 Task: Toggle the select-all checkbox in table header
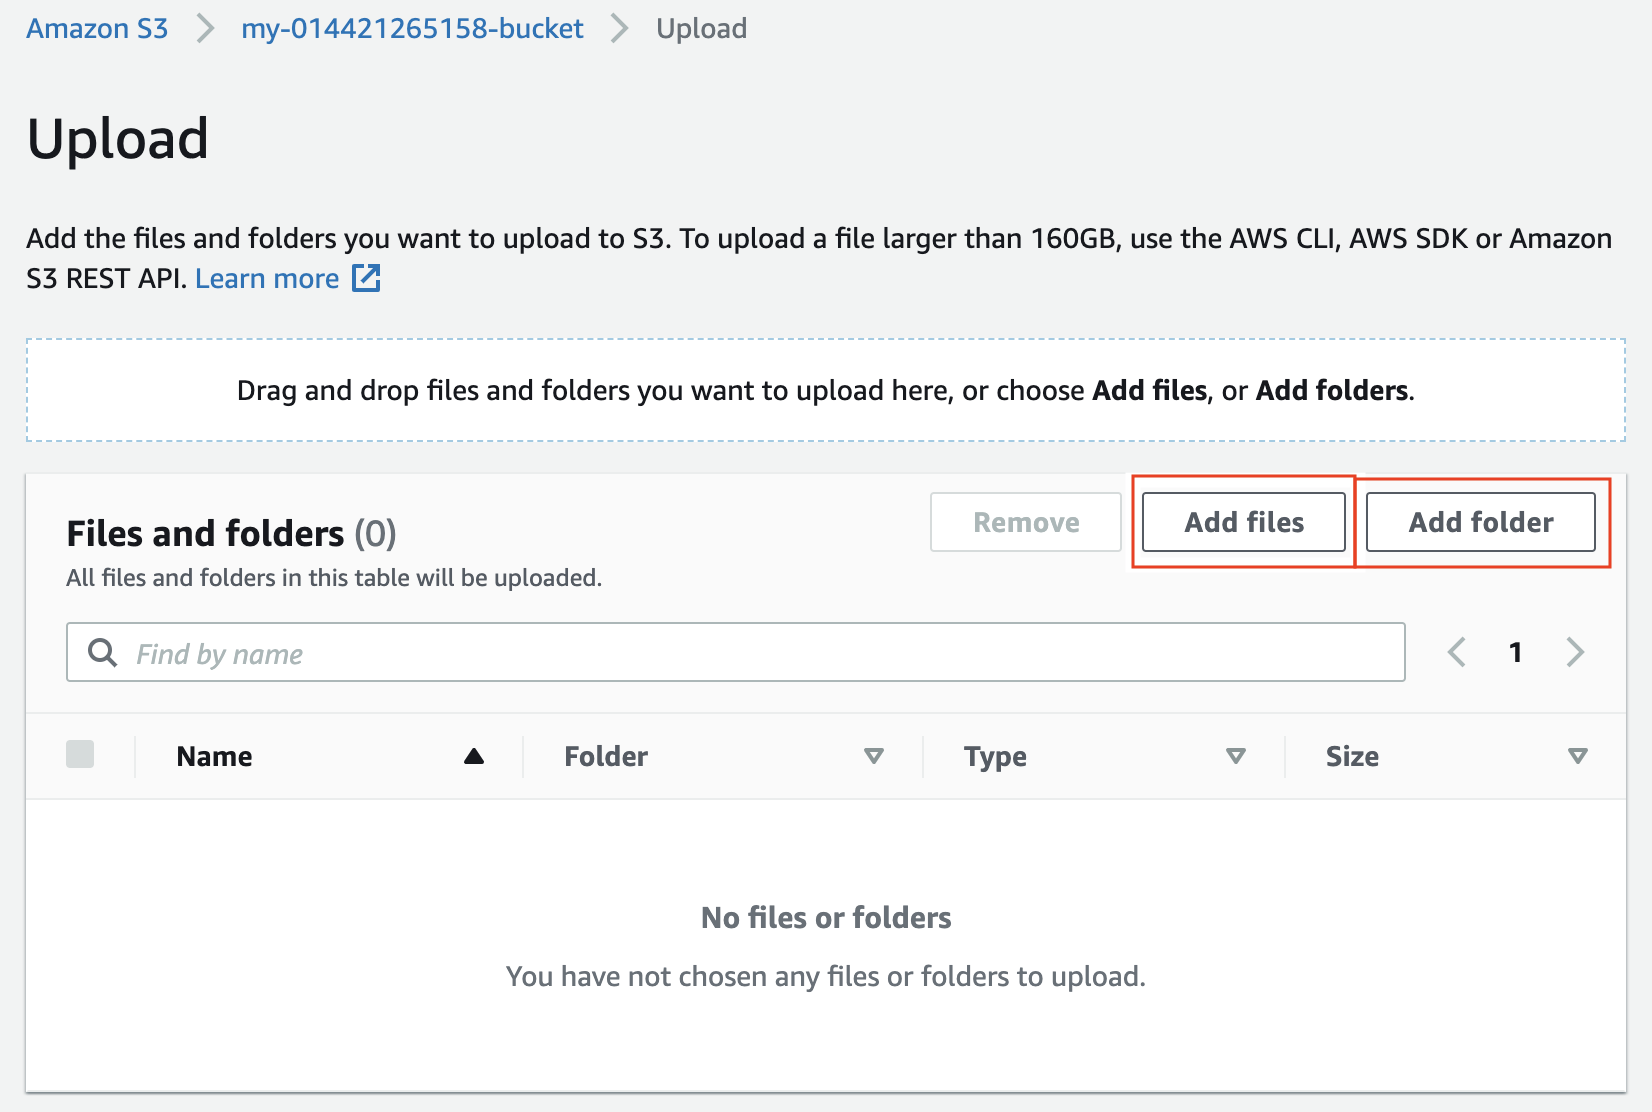click(x=80, y=754)
